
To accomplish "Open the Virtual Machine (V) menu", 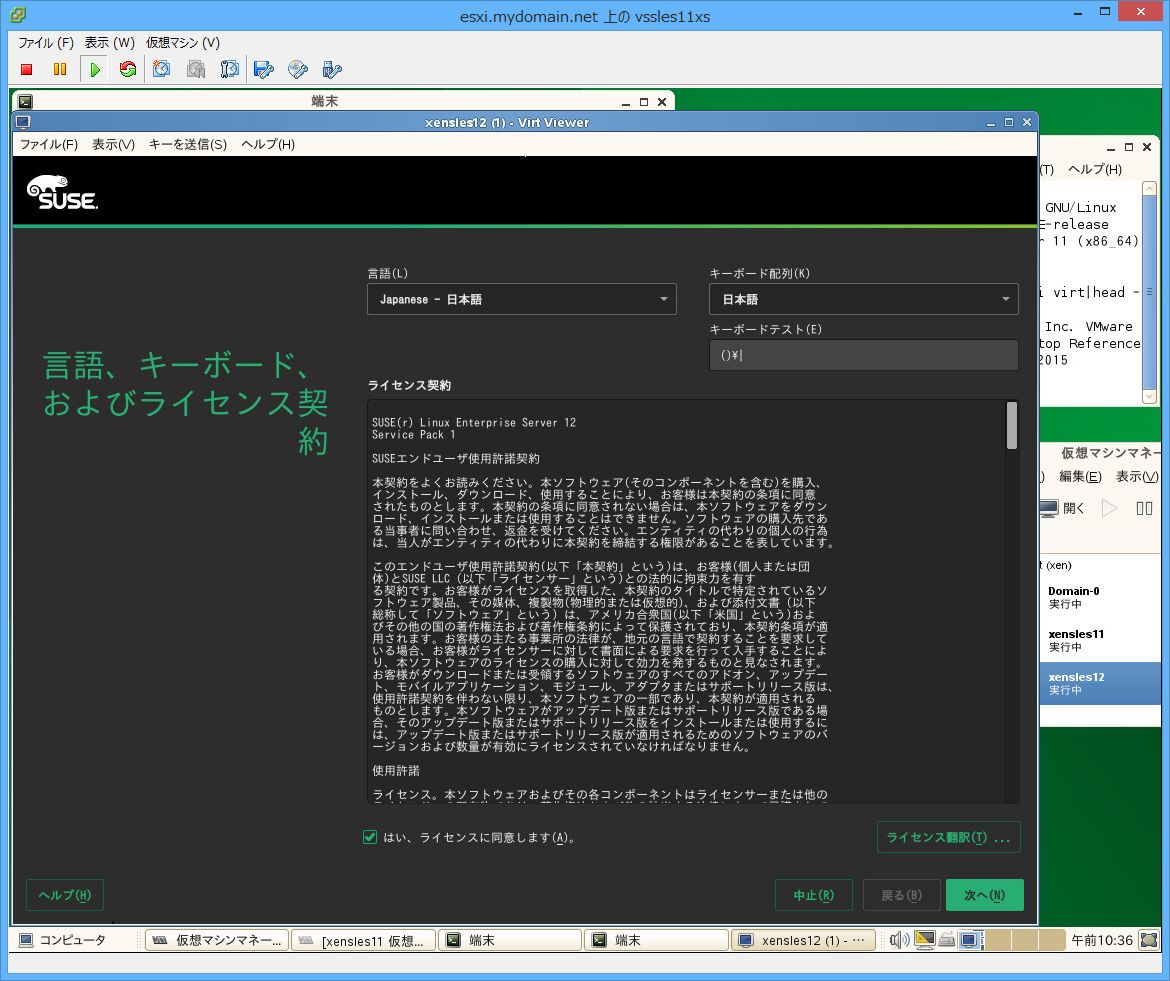I will click(x=183, y=43).
